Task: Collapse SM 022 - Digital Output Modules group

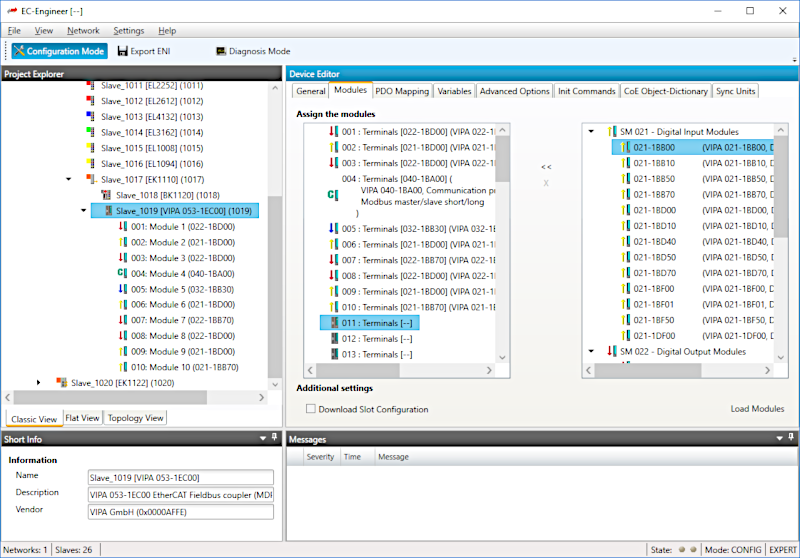Action: tap(591, 351)
